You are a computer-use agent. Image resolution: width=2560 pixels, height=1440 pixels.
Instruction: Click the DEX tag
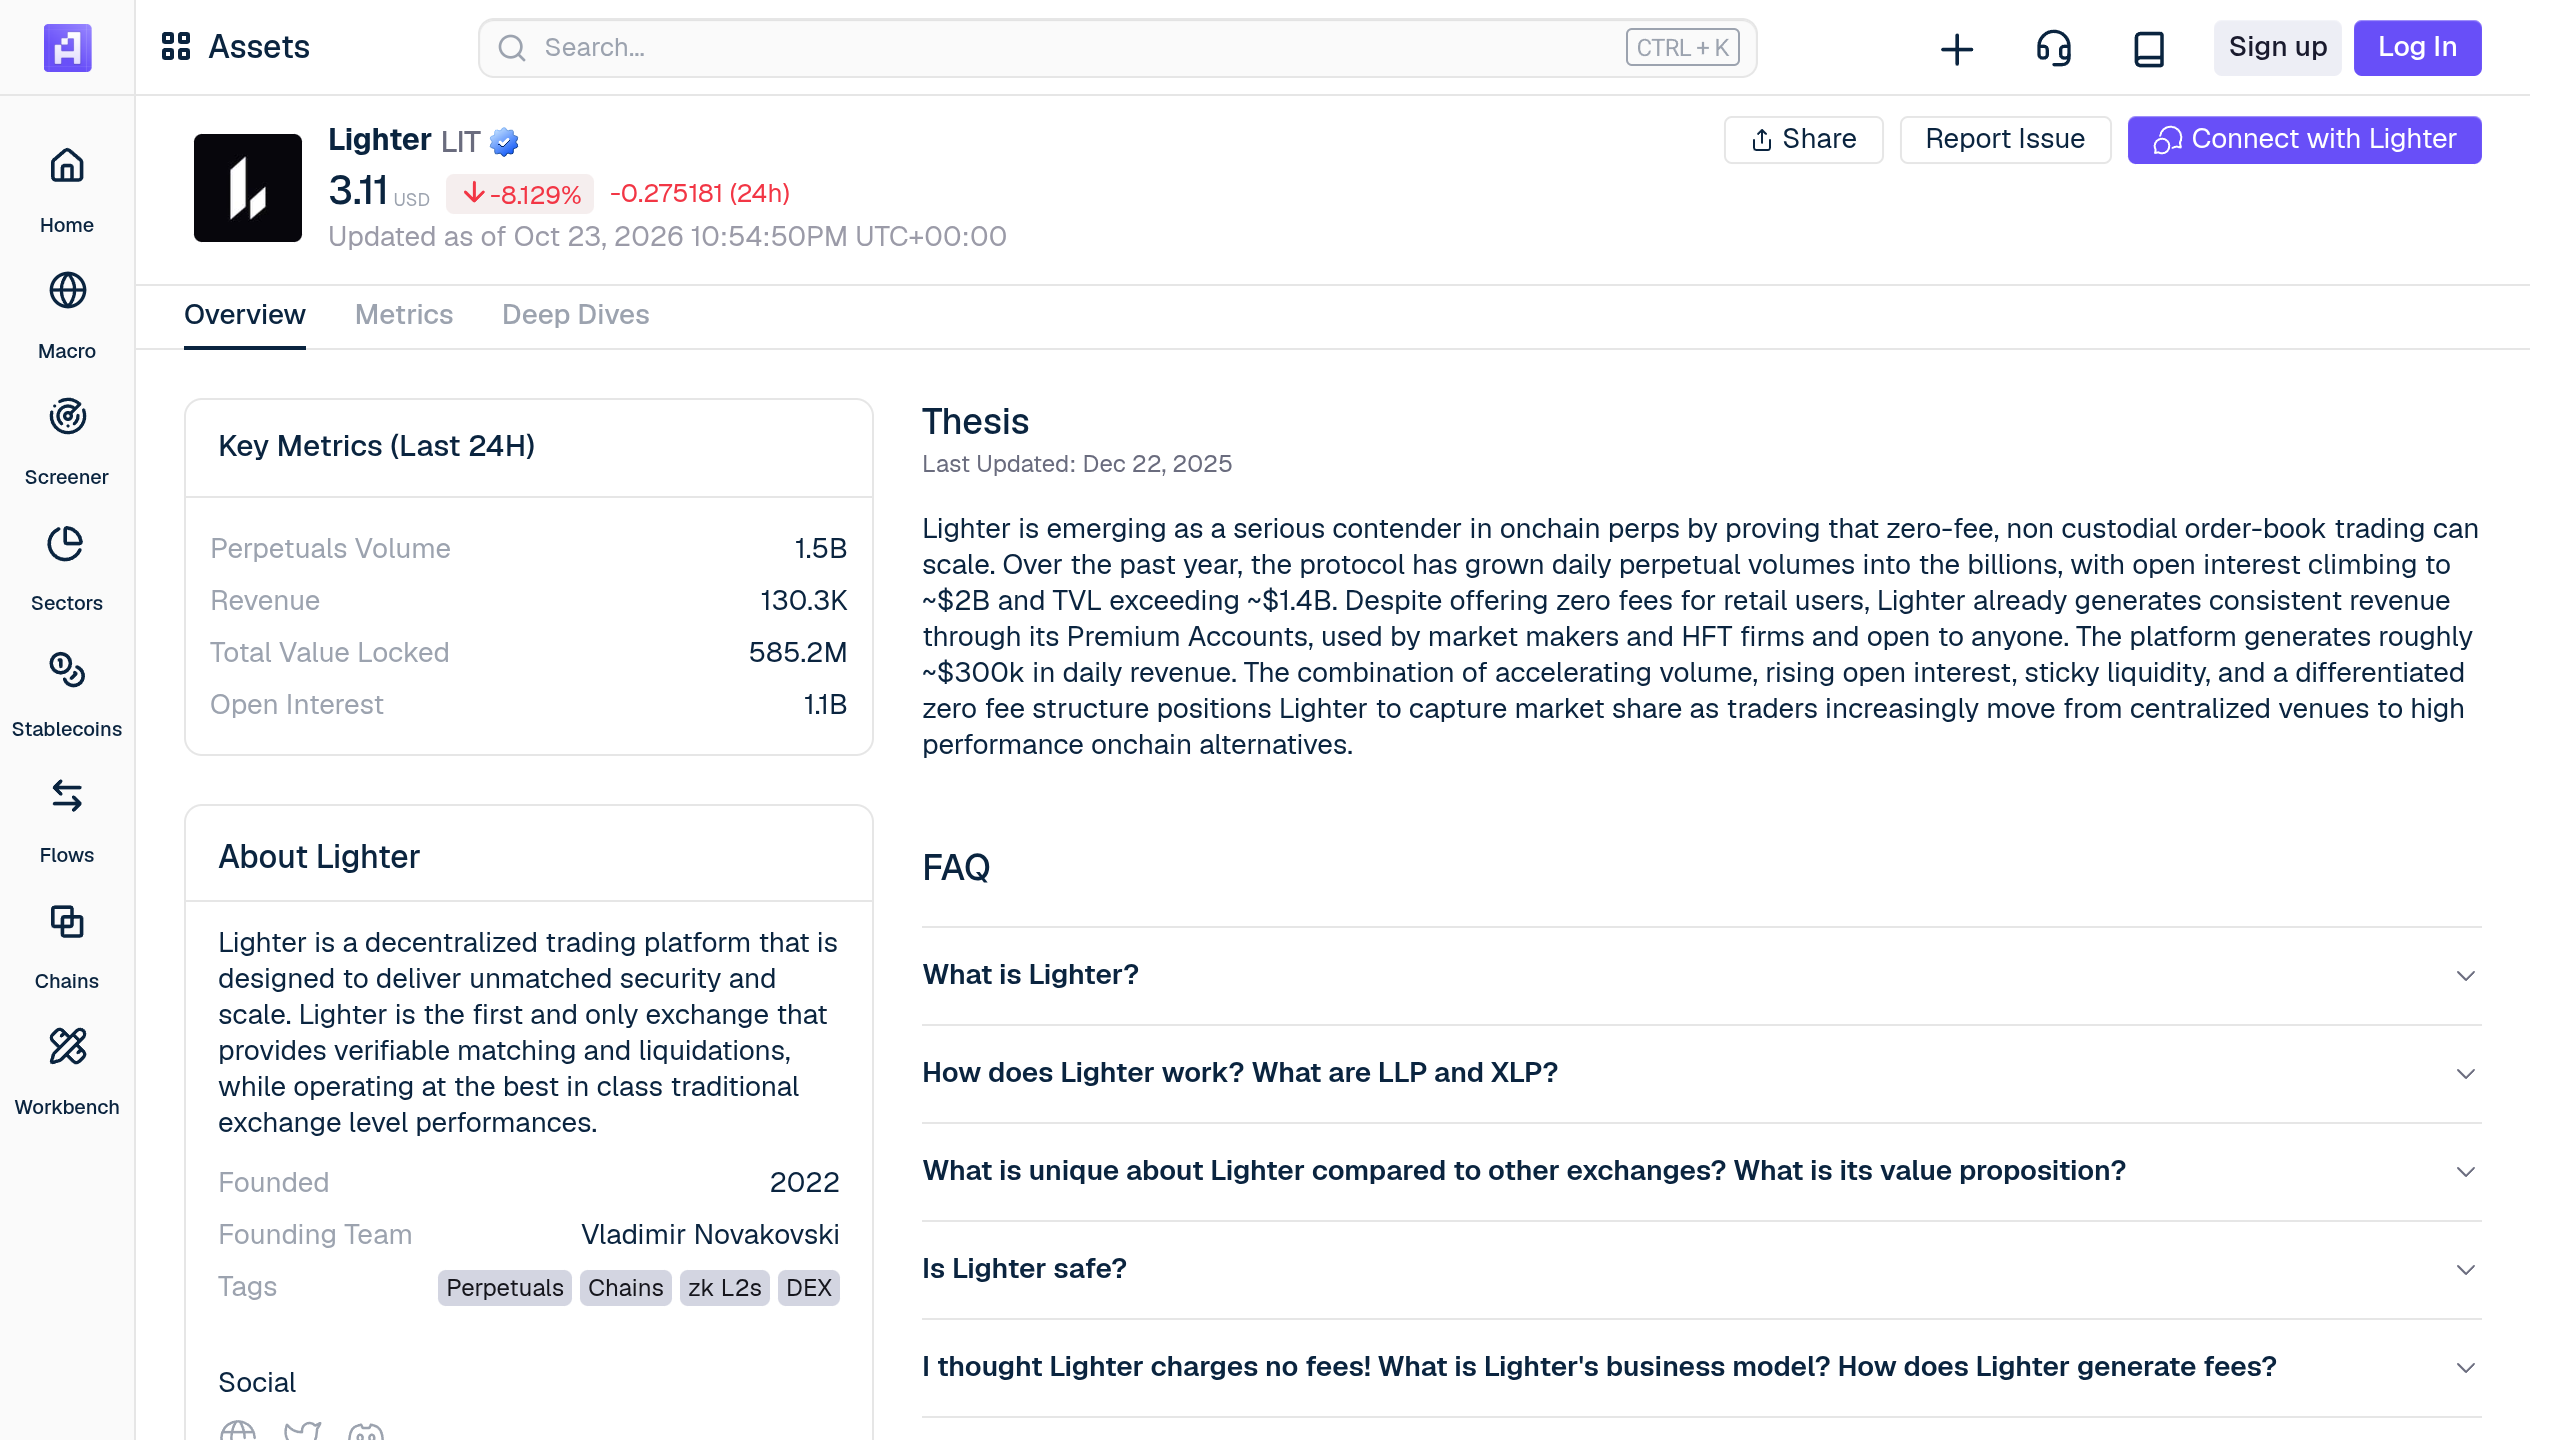[x=809, y=1288]
